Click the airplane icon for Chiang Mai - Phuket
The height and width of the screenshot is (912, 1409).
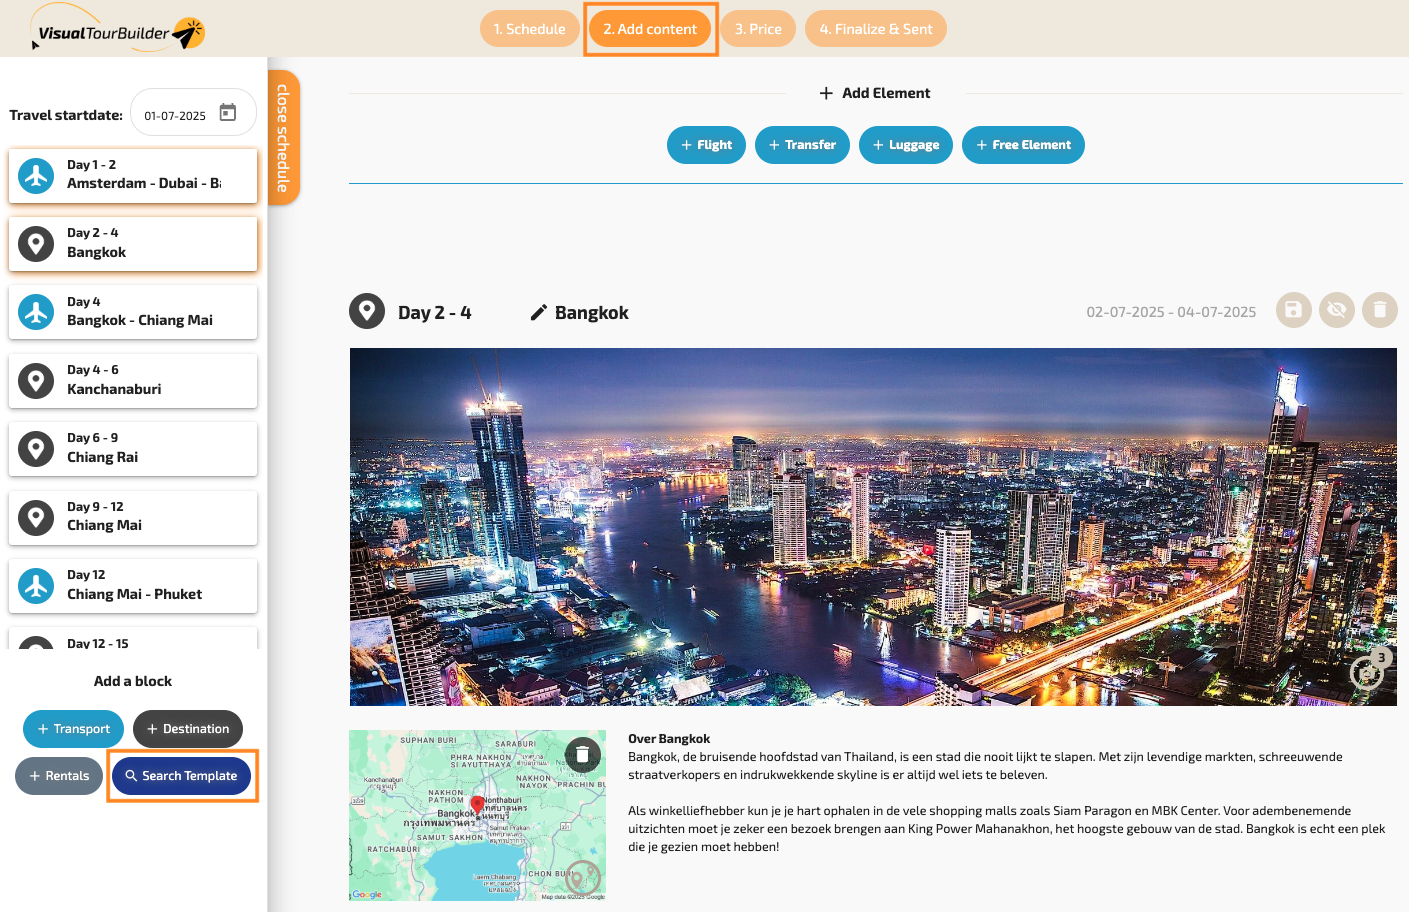pos(36,586)
